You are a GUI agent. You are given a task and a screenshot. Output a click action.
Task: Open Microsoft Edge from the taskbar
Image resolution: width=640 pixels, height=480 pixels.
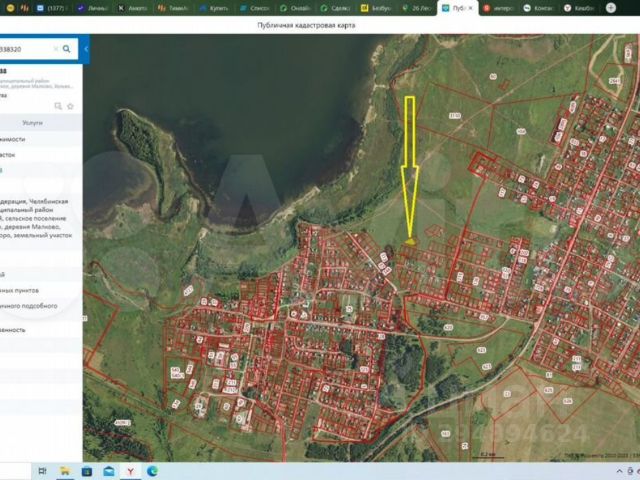(152, 470)
